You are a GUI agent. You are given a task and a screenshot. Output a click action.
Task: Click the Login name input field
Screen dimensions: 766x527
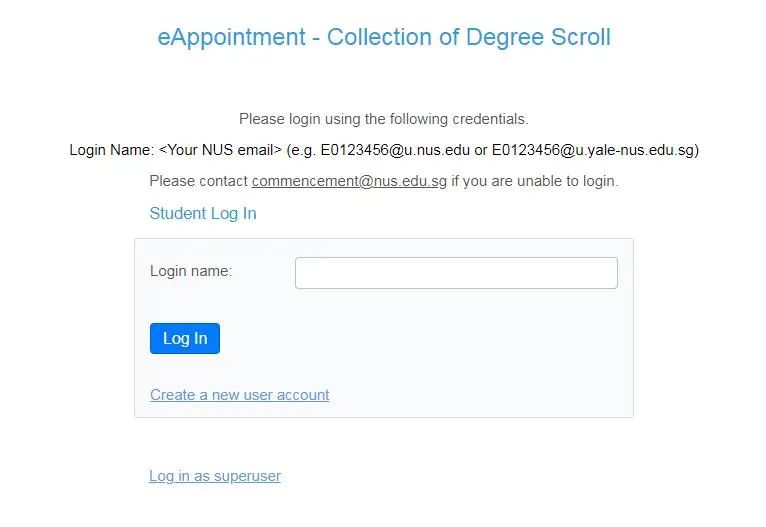click(x=456, y=273)
